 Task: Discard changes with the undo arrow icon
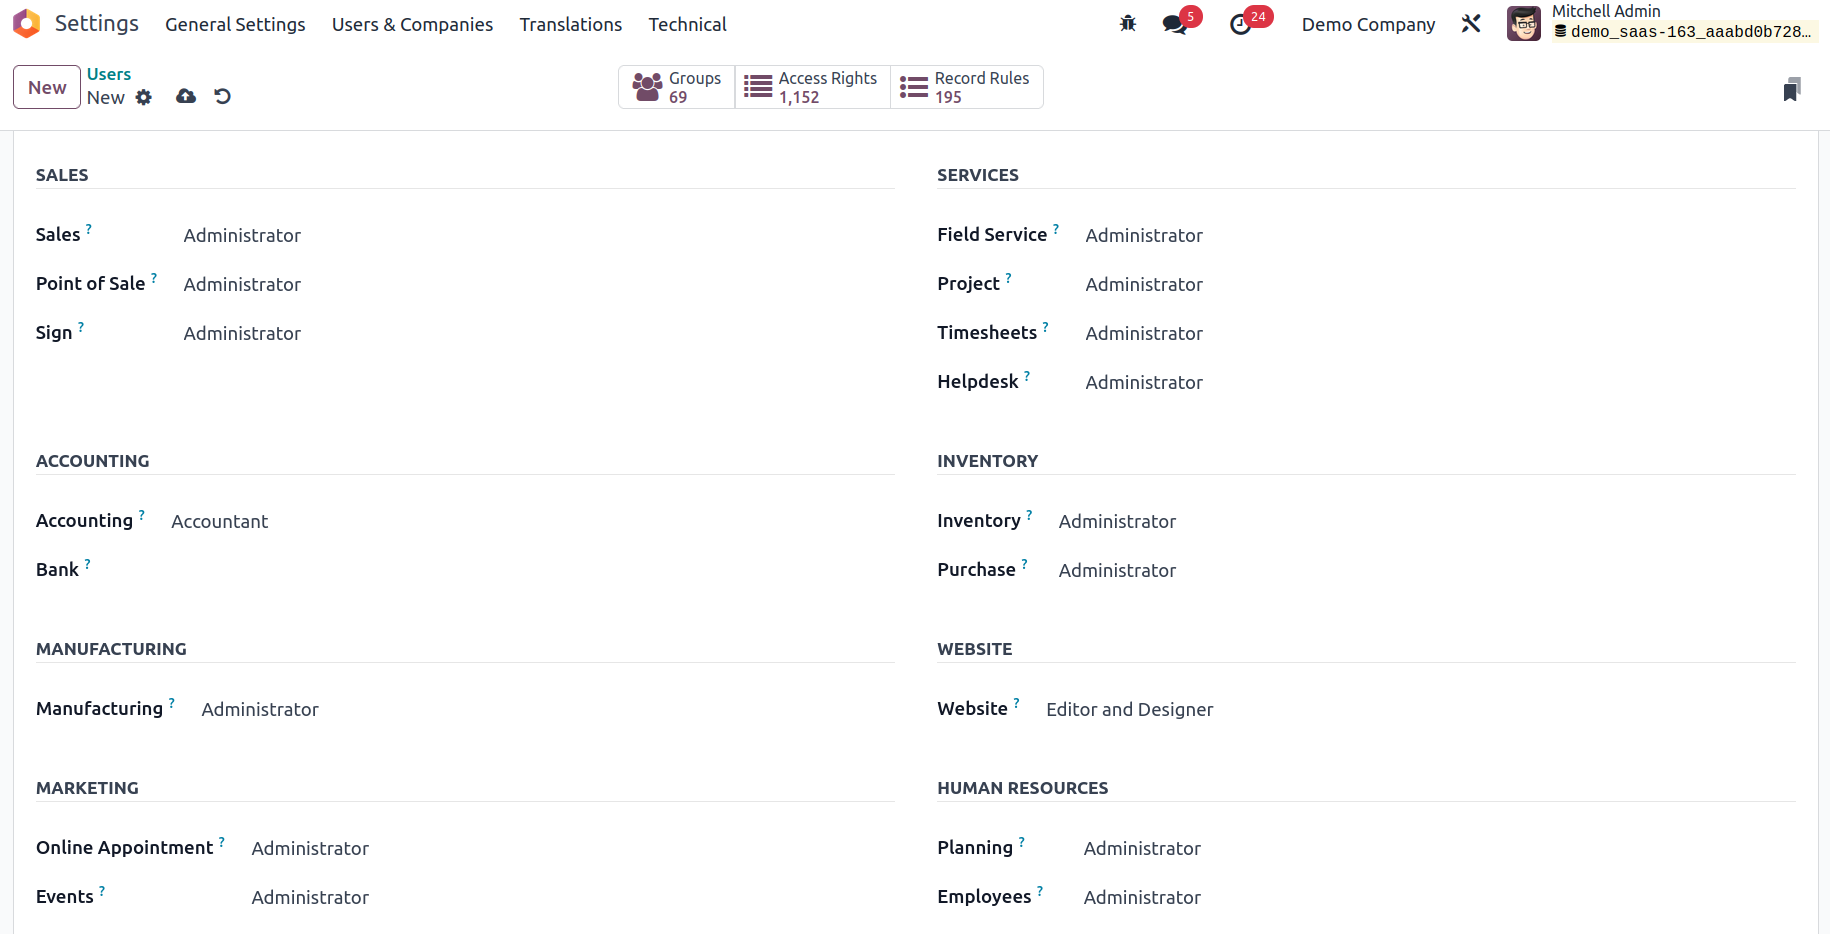point(223,96)
